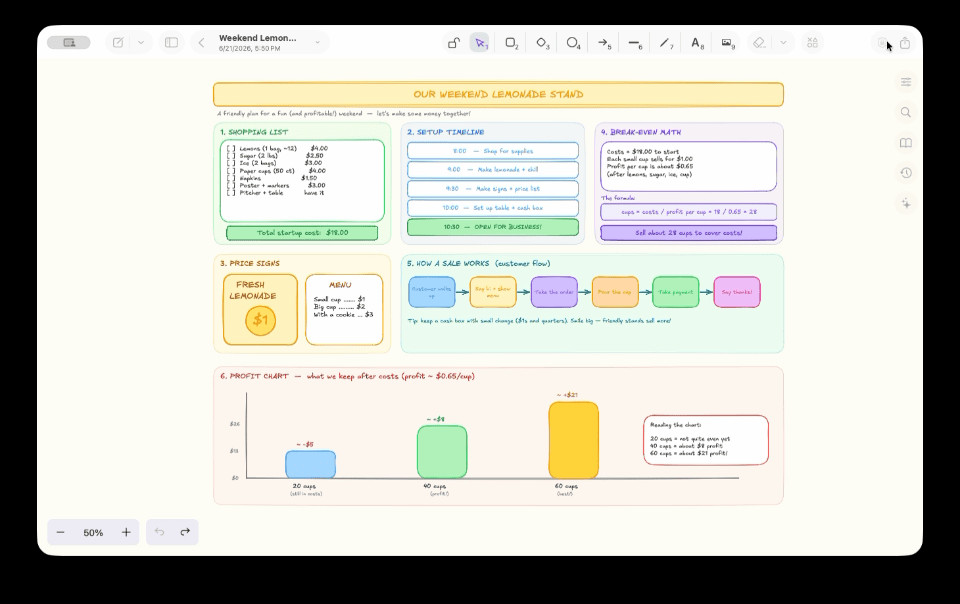This screenshot has width=960, height=604.
Task: Click 'Sell about 28 cups to cover costs!' box
Action: tap(689, 233)
